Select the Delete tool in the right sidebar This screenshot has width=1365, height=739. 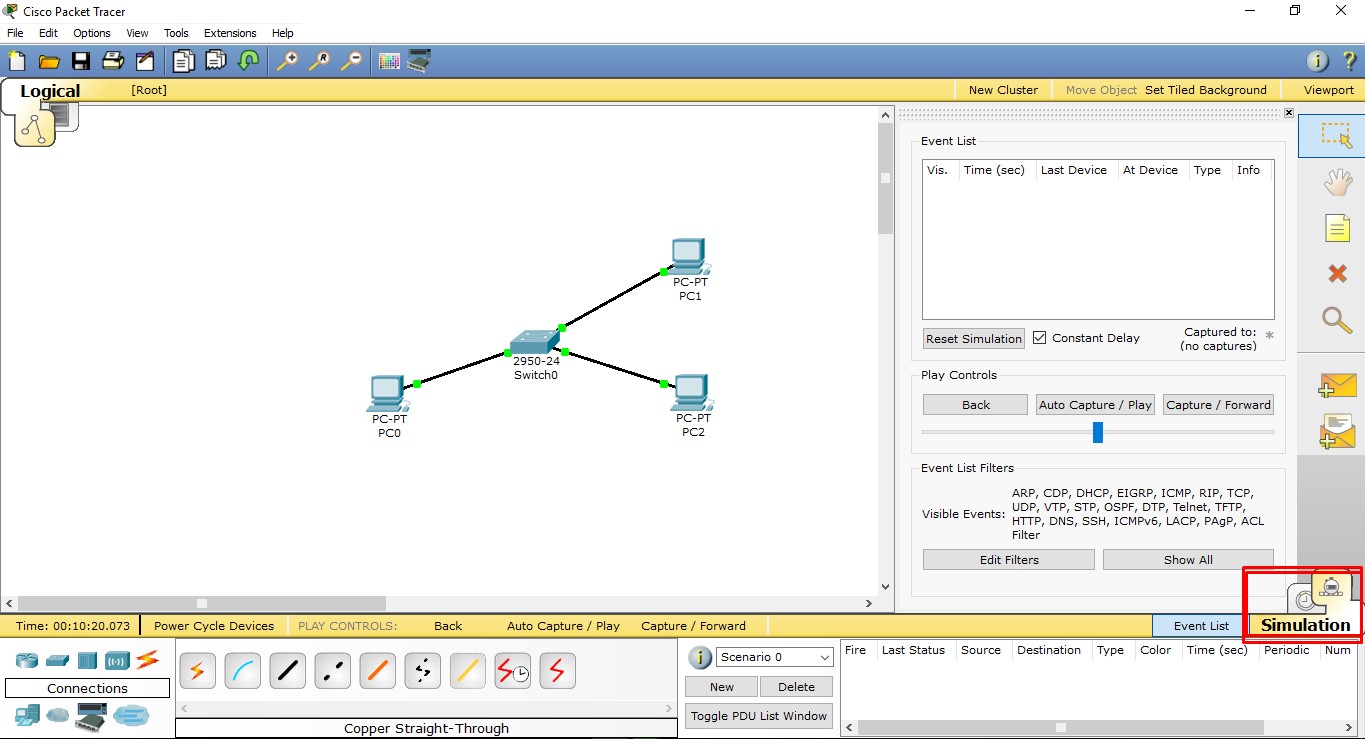click(x=1337, y=273)
